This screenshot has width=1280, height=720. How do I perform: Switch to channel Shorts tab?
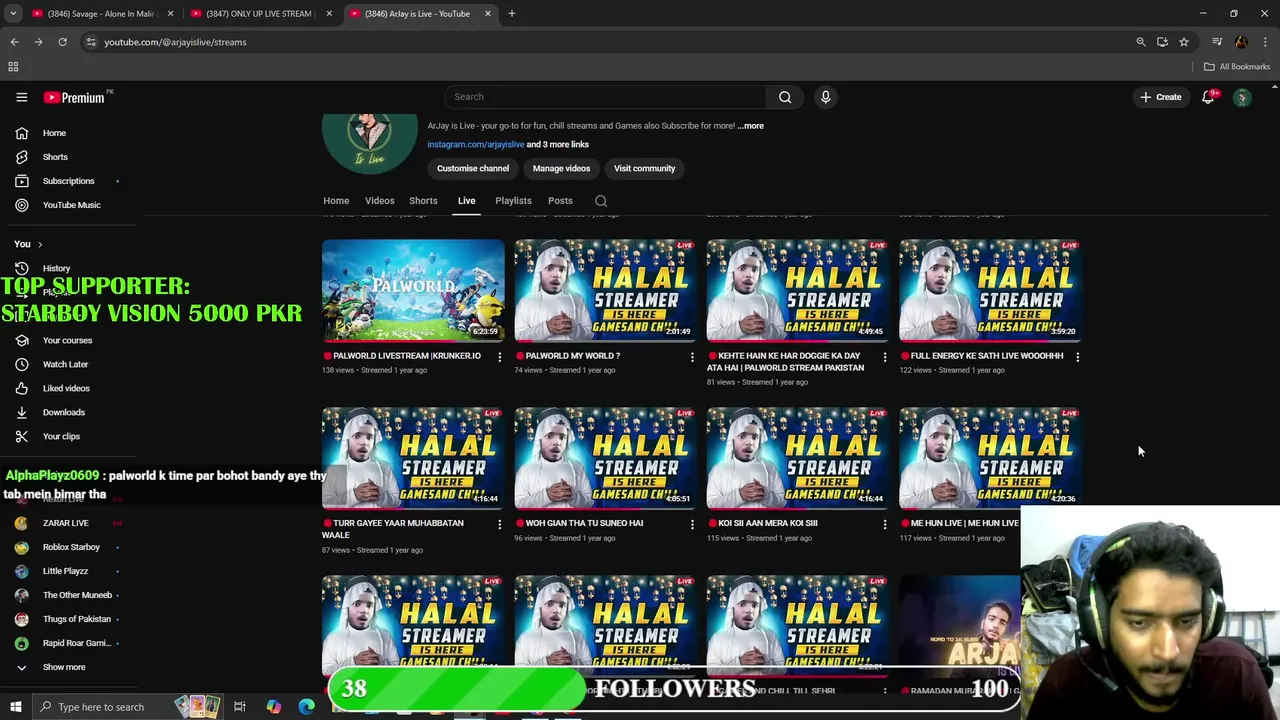[423, 201]
